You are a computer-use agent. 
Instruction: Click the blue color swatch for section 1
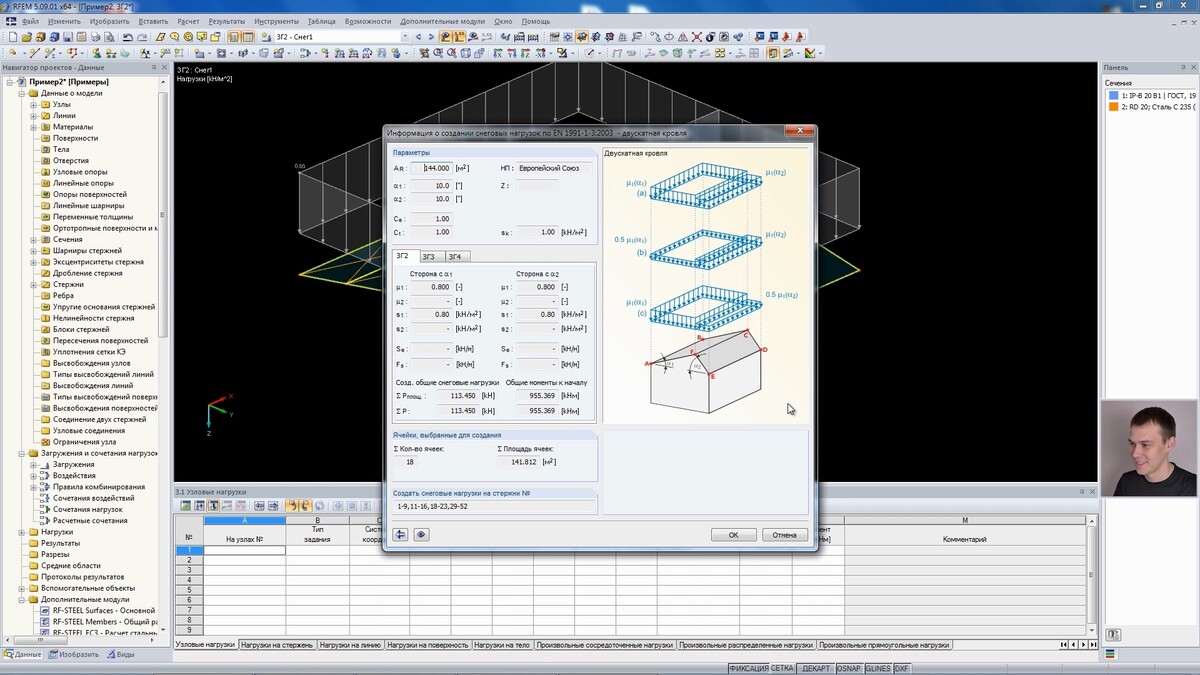coord(1113,96)
